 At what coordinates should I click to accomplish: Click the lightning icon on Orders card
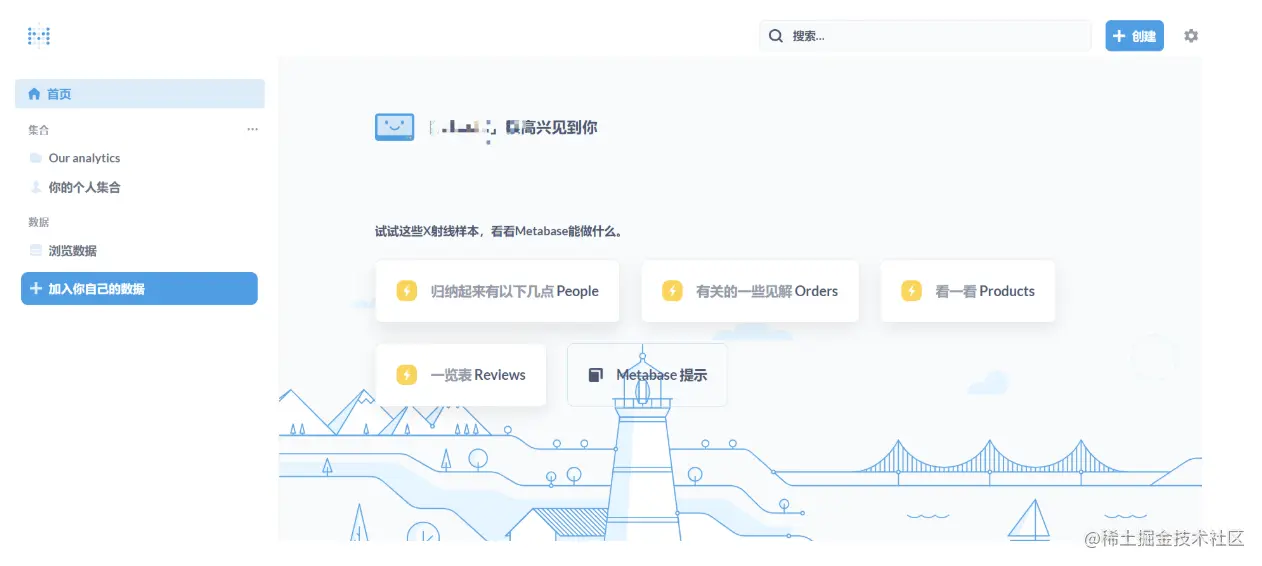pos(672,291)
